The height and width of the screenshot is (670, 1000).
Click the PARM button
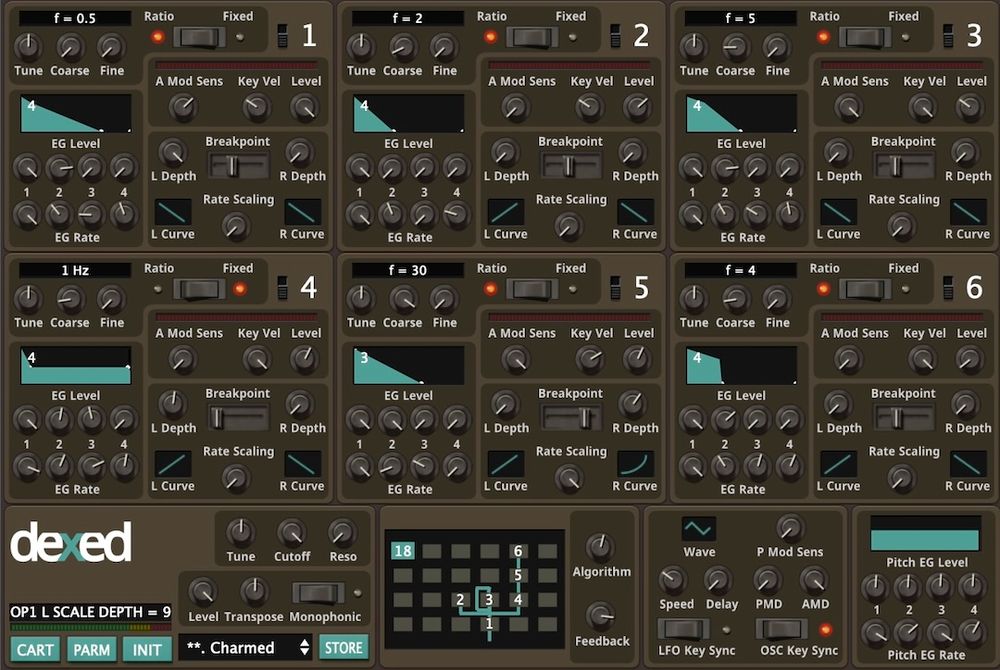click(x=91, y=650)
